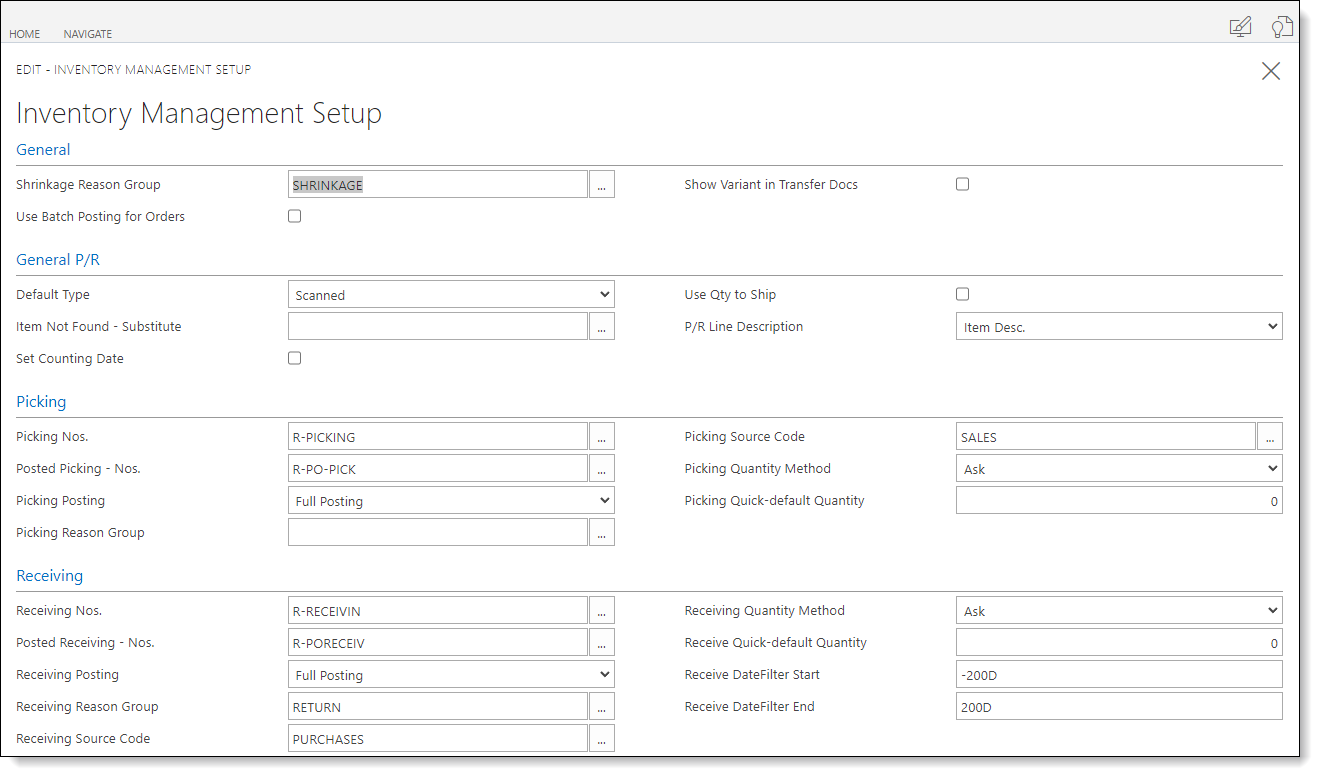
Task: Open lookup for Posted Receiving - Nos.
Action: tap(601, 643)
